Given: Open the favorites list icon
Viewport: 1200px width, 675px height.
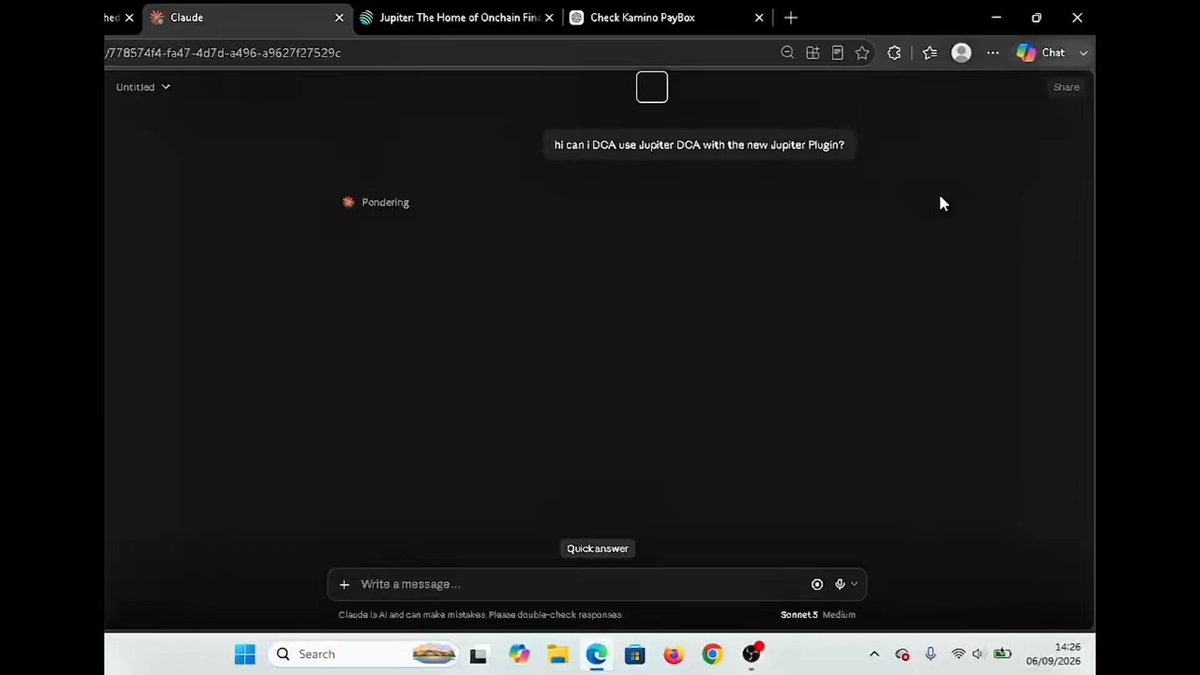Looking at the screenshot, I should tap(930, 53).
